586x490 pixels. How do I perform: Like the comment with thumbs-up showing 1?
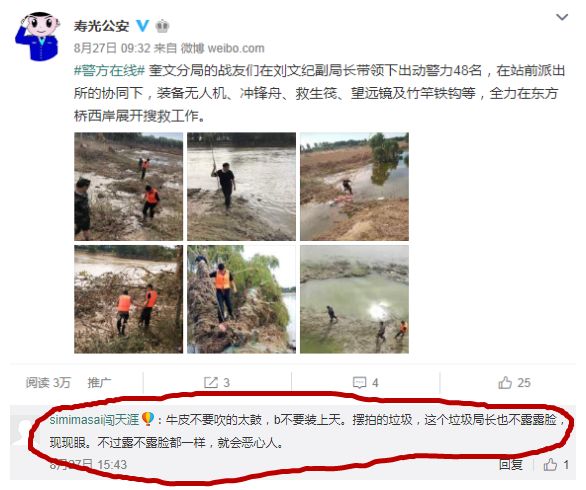coord(556,465)
